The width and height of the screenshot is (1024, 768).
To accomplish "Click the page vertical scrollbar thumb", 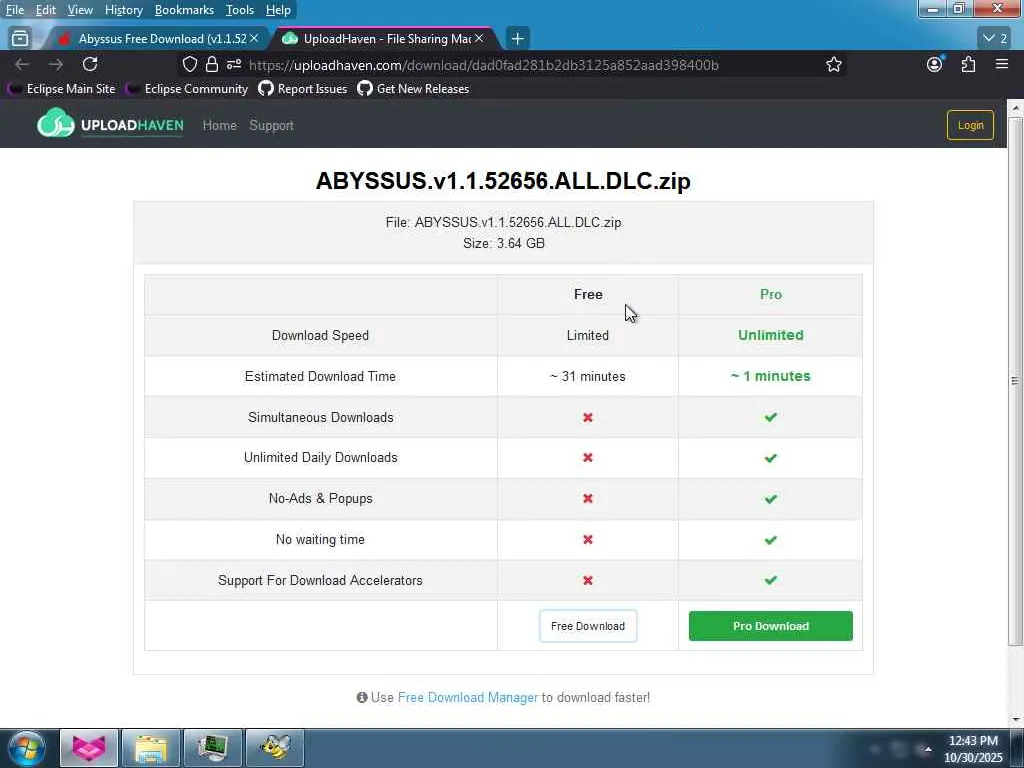I will [x=1015, y=380].
